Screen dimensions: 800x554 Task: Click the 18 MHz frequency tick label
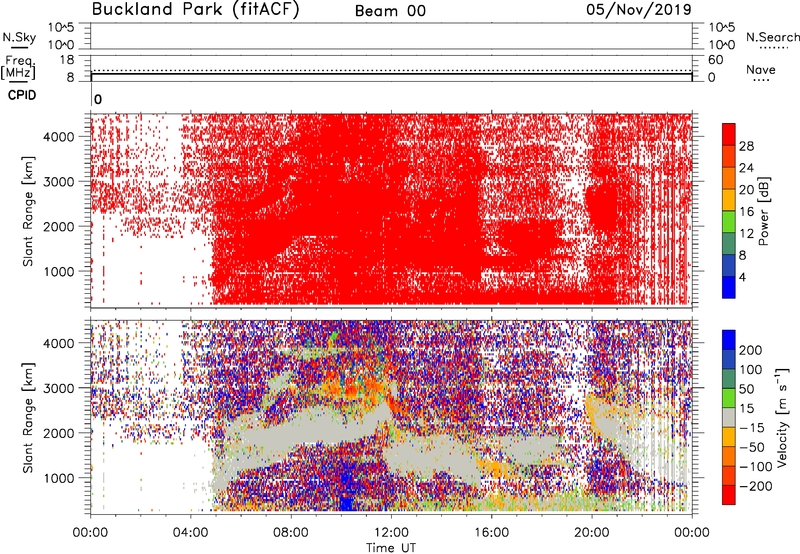point(67,60)
